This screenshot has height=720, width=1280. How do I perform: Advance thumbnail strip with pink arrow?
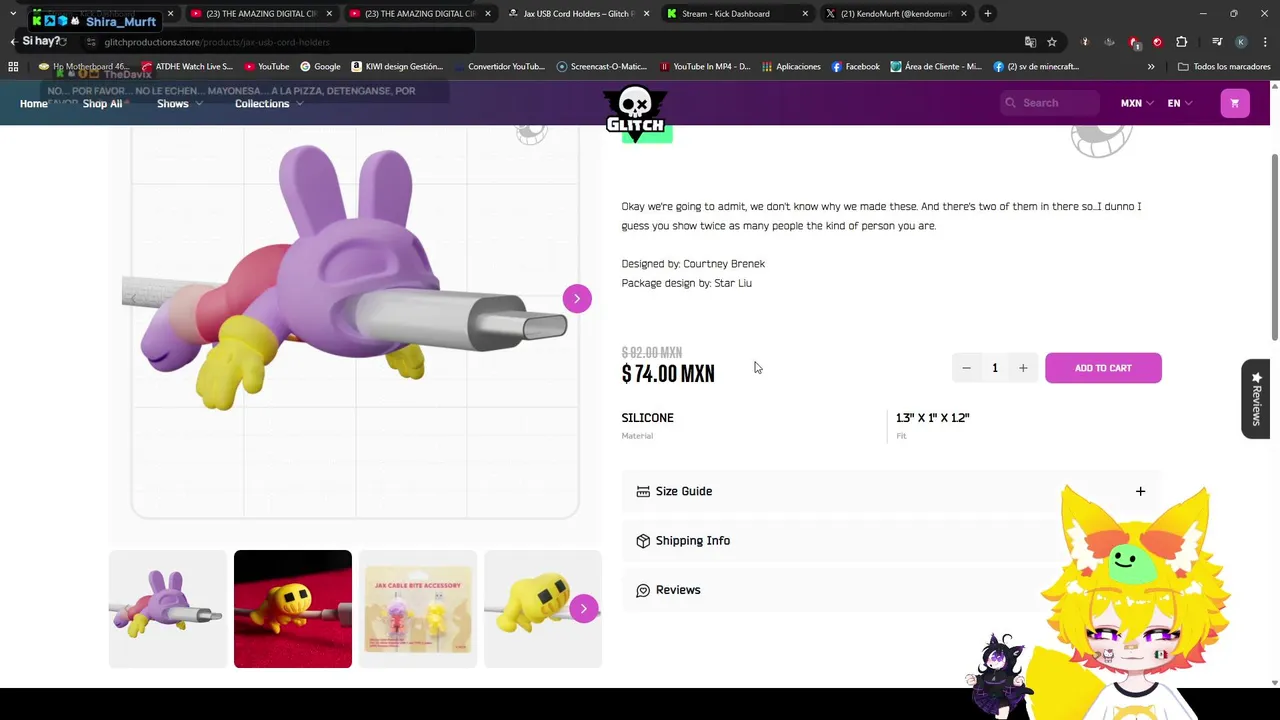pos(584,608)
